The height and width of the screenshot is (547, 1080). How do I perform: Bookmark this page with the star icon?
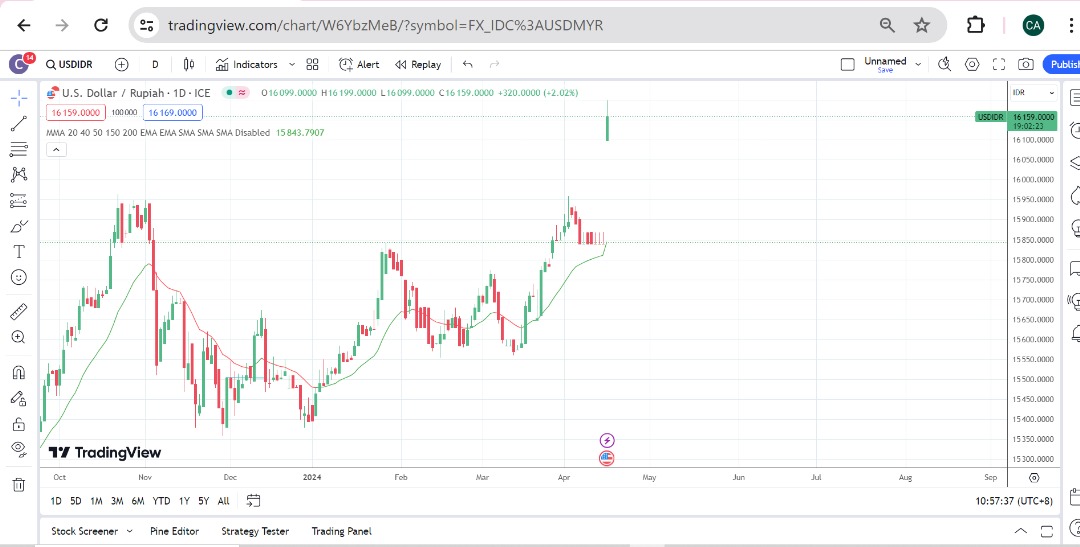(922, 25)
